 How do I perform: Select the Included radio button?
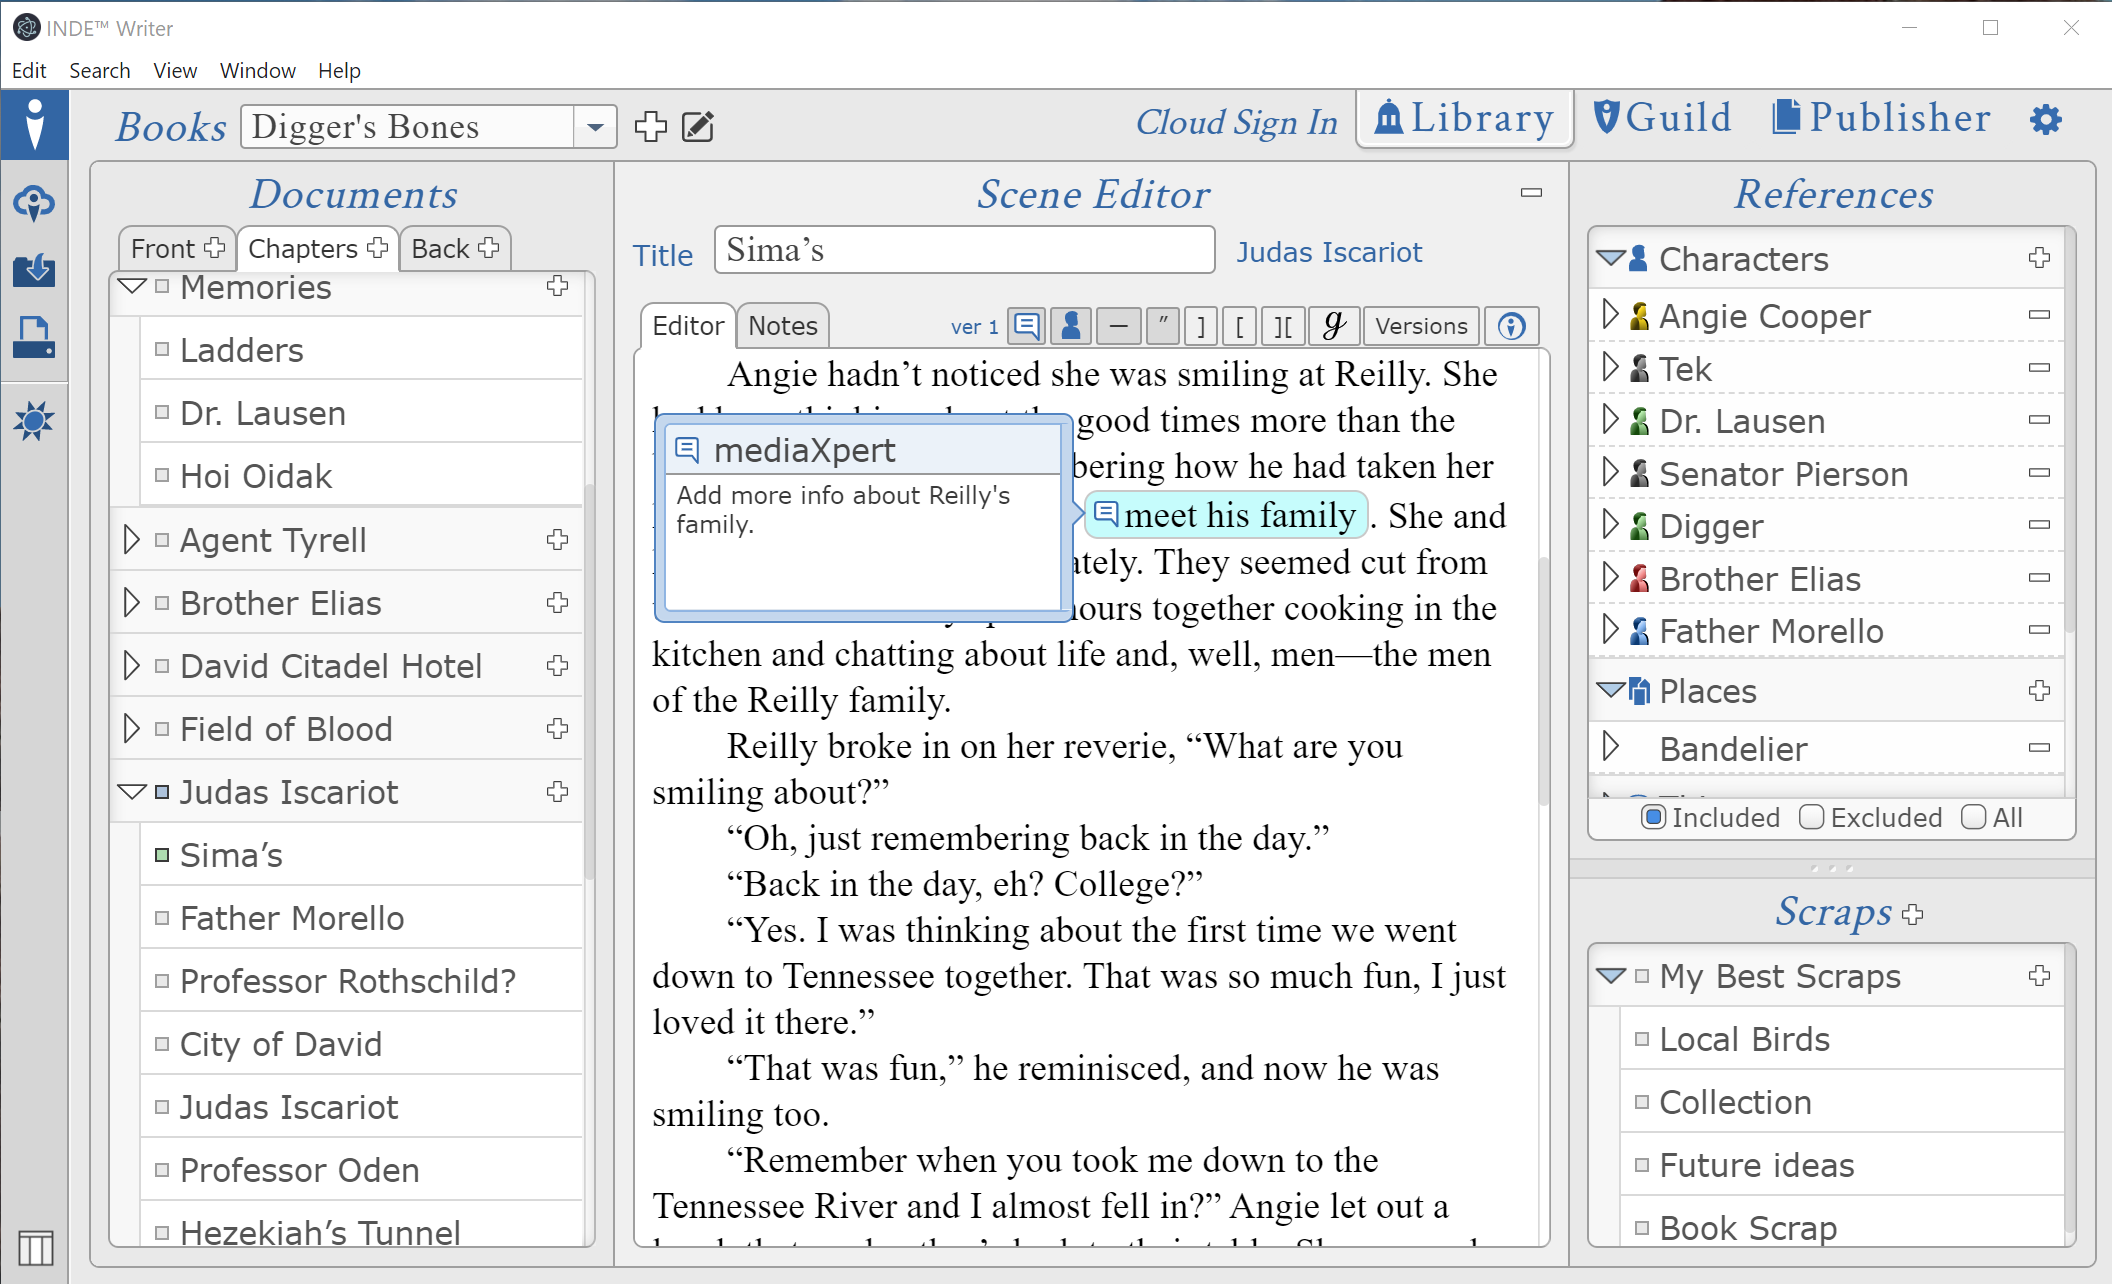1653,817
